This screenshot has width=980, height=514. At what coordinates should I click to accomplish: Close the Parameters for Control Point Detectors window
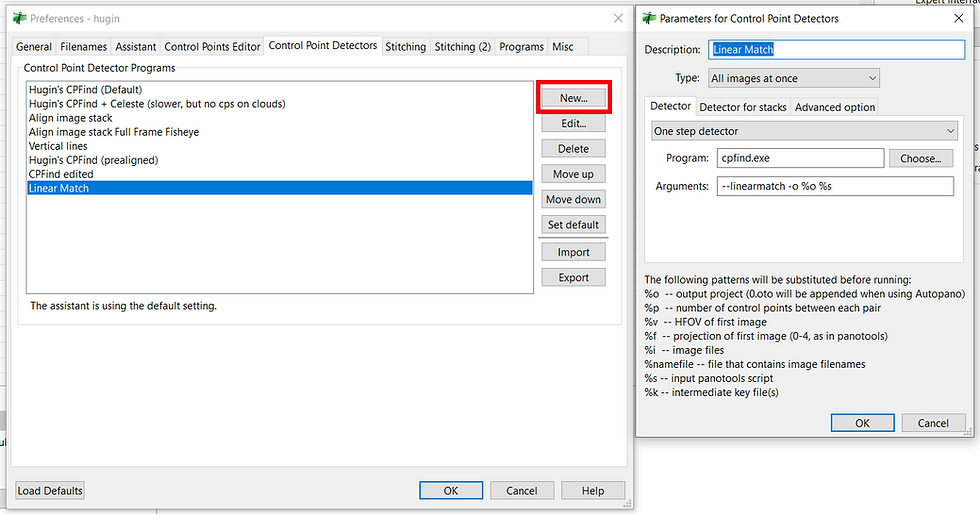pyautogui.click(x=959, y=18)
